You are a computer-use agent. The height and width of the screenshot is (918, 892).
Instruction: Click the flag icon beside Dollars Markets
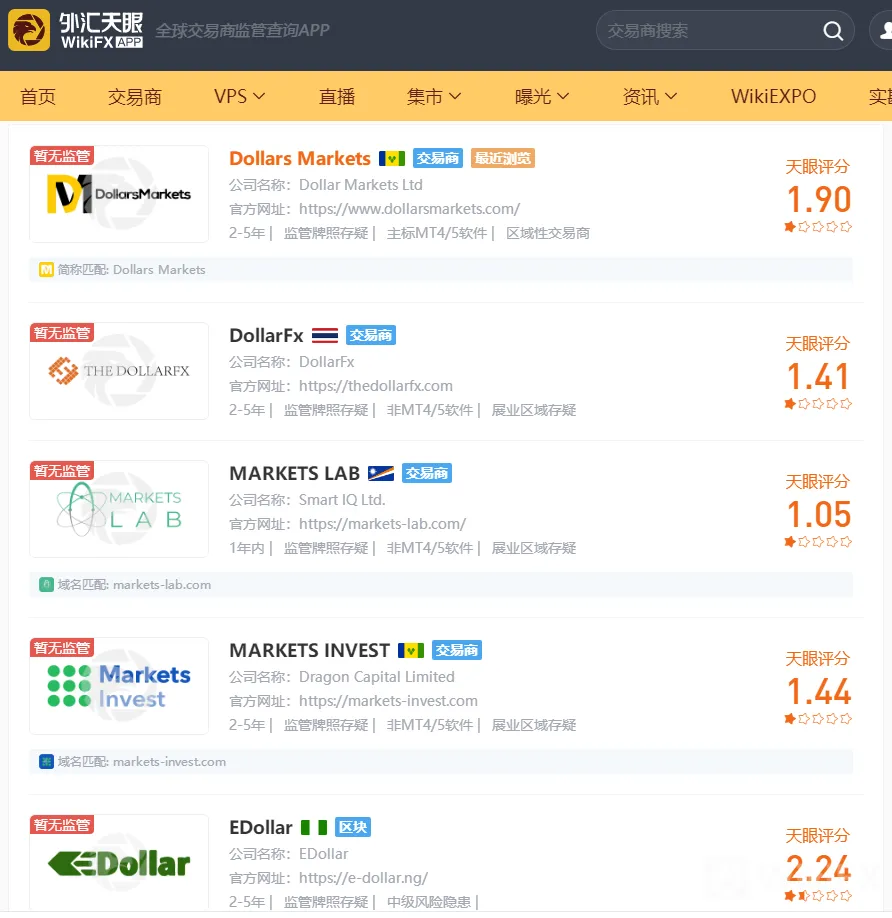point(392,158)
